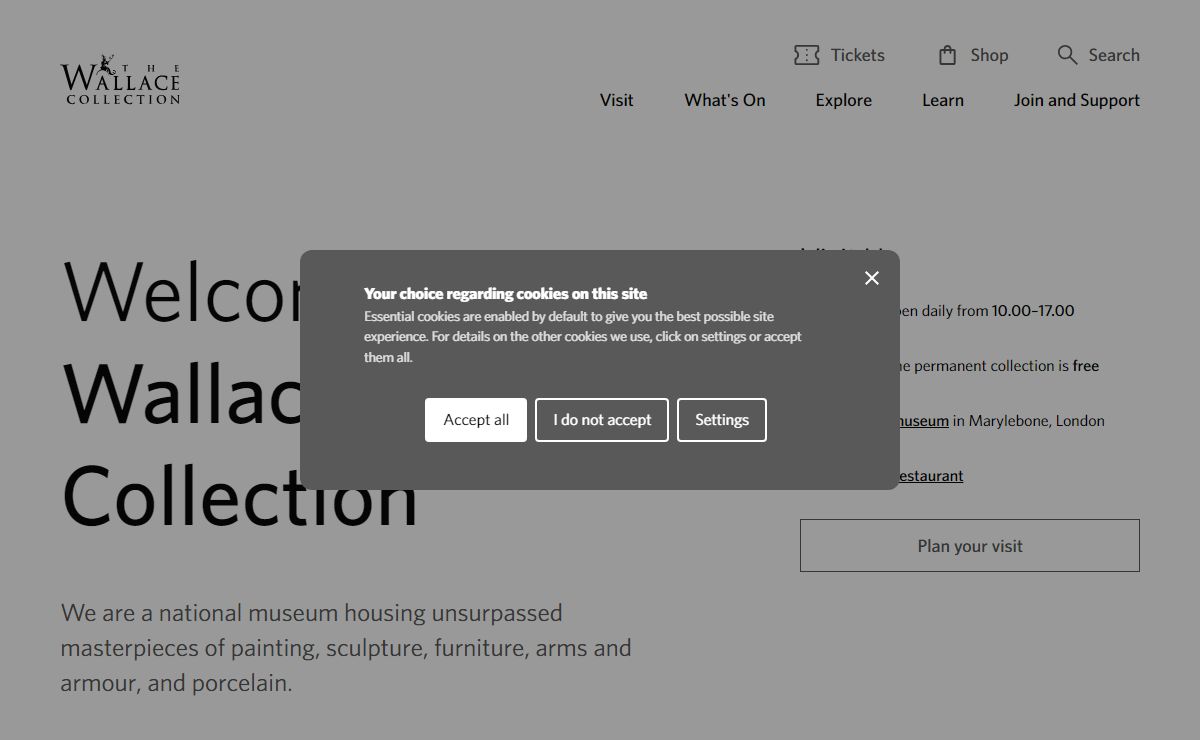Image resolution: width=1200 pixels, height=740 pixels.
Task: Open the Tickets link text
Action: (x=858, y=55)
